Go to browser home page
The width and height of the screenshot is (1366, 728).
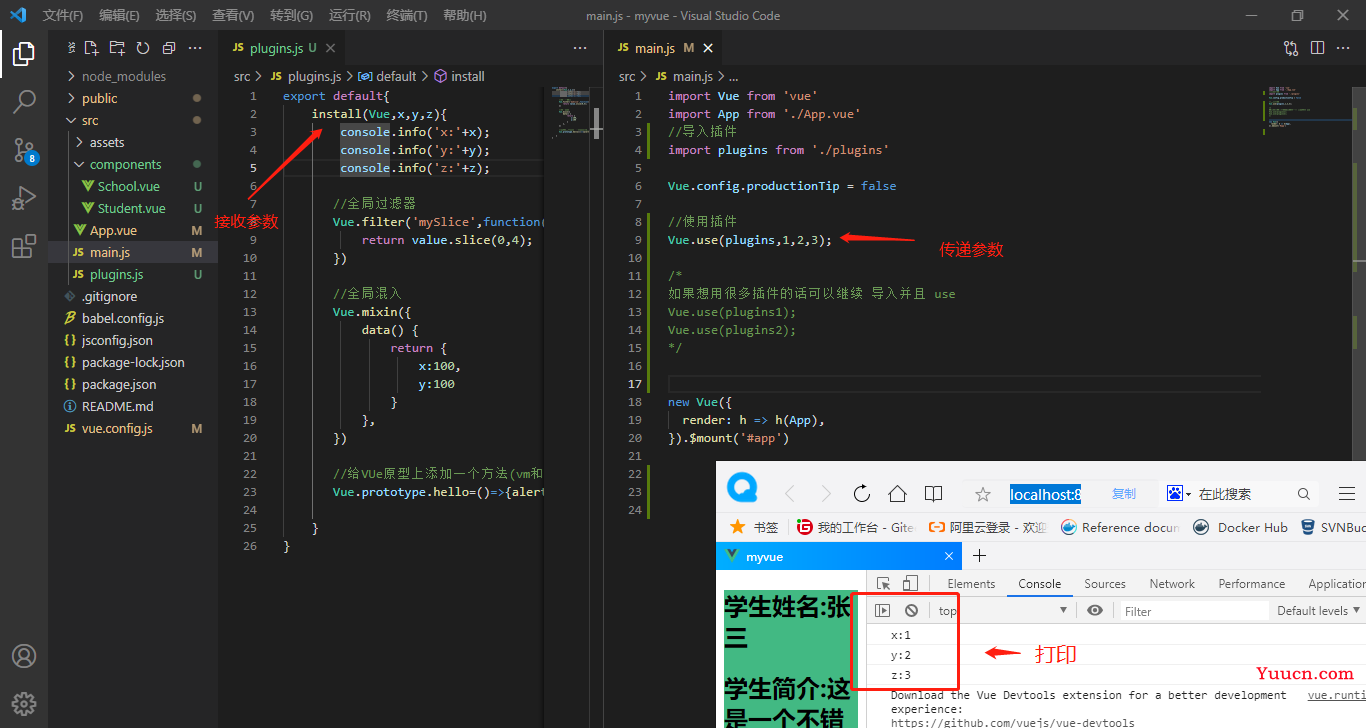click(x=897, y=493)
